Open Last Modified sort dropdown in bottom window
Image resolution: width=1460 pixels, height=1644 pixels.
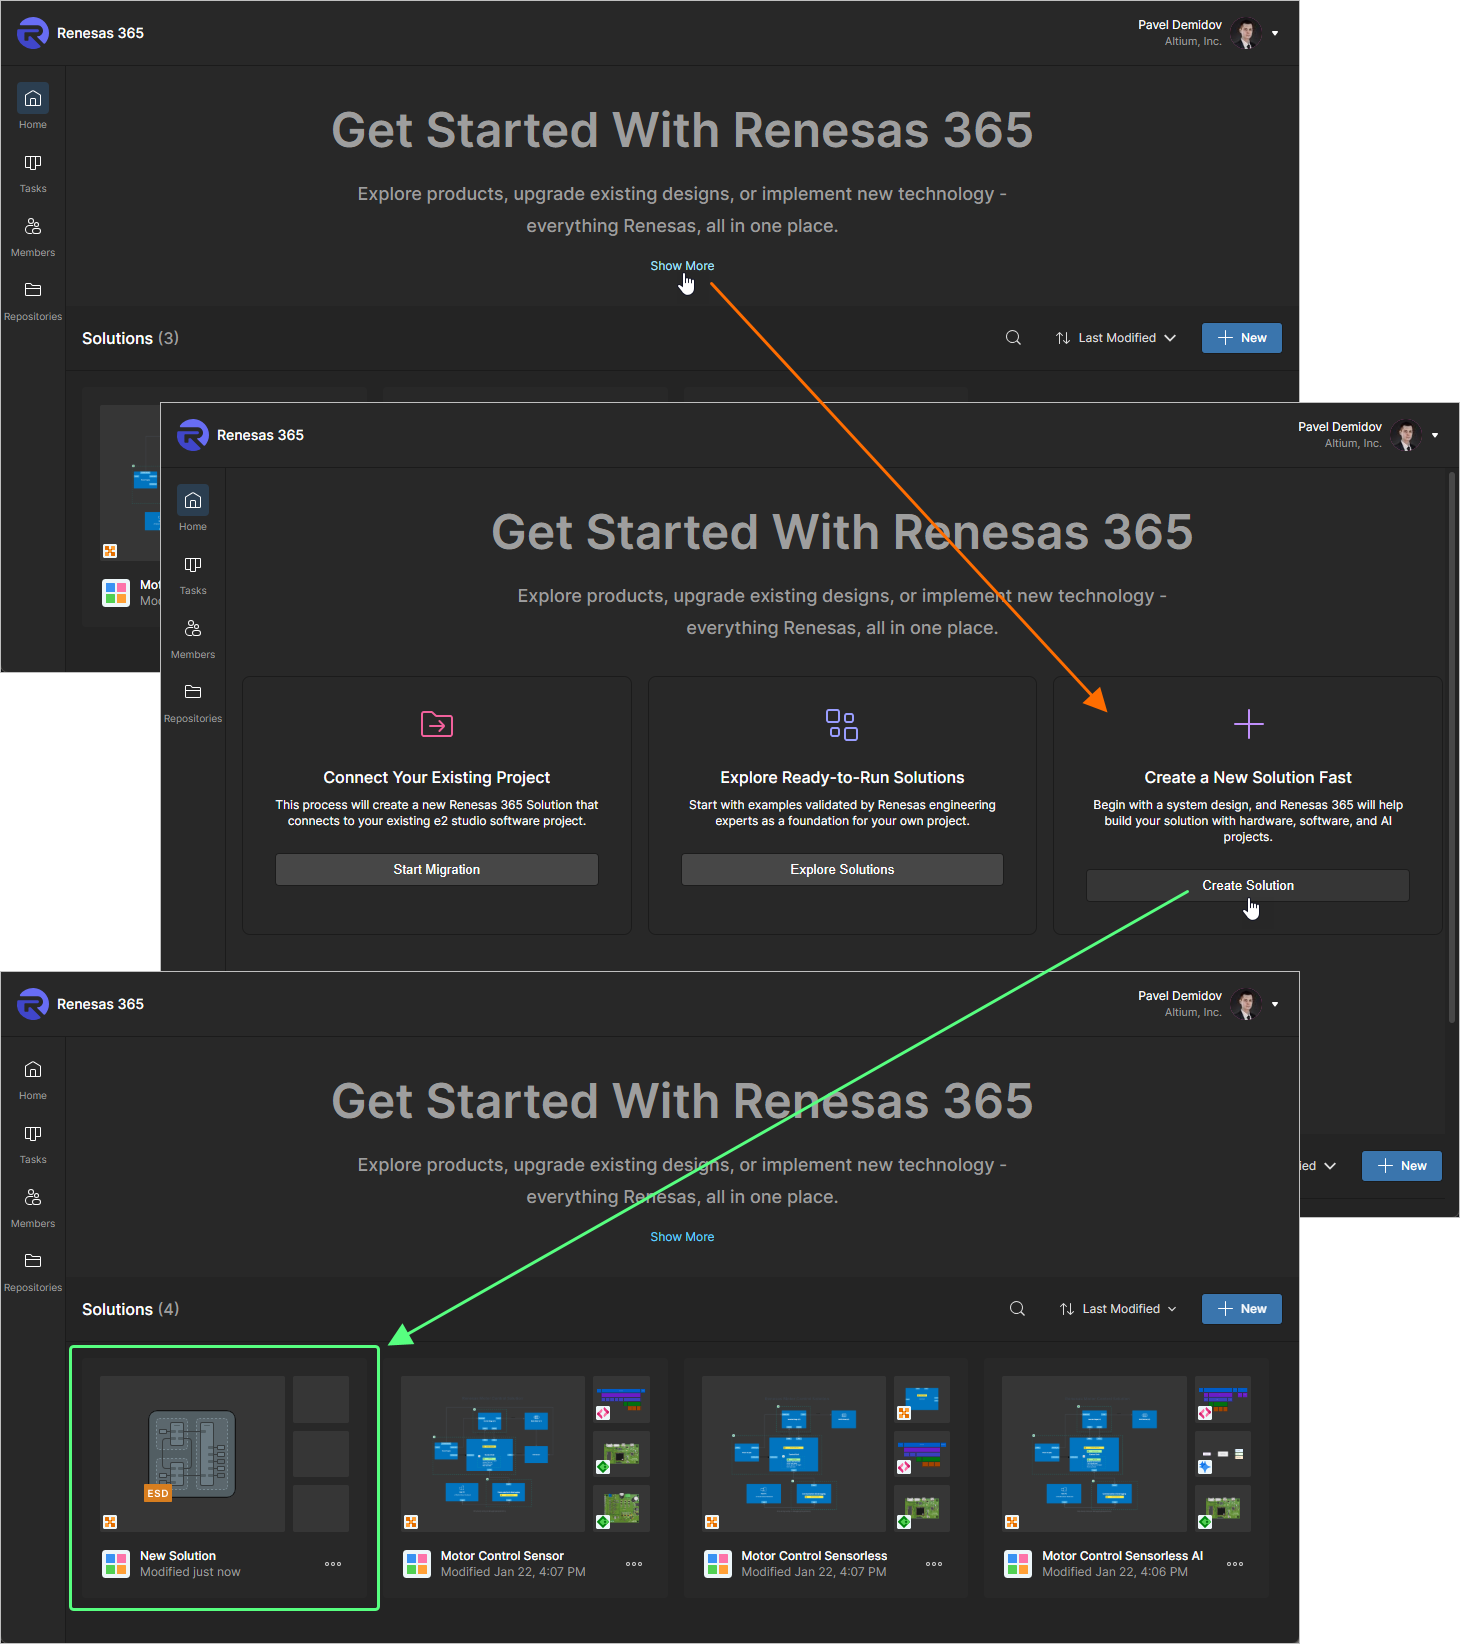coord(1118,1309)
